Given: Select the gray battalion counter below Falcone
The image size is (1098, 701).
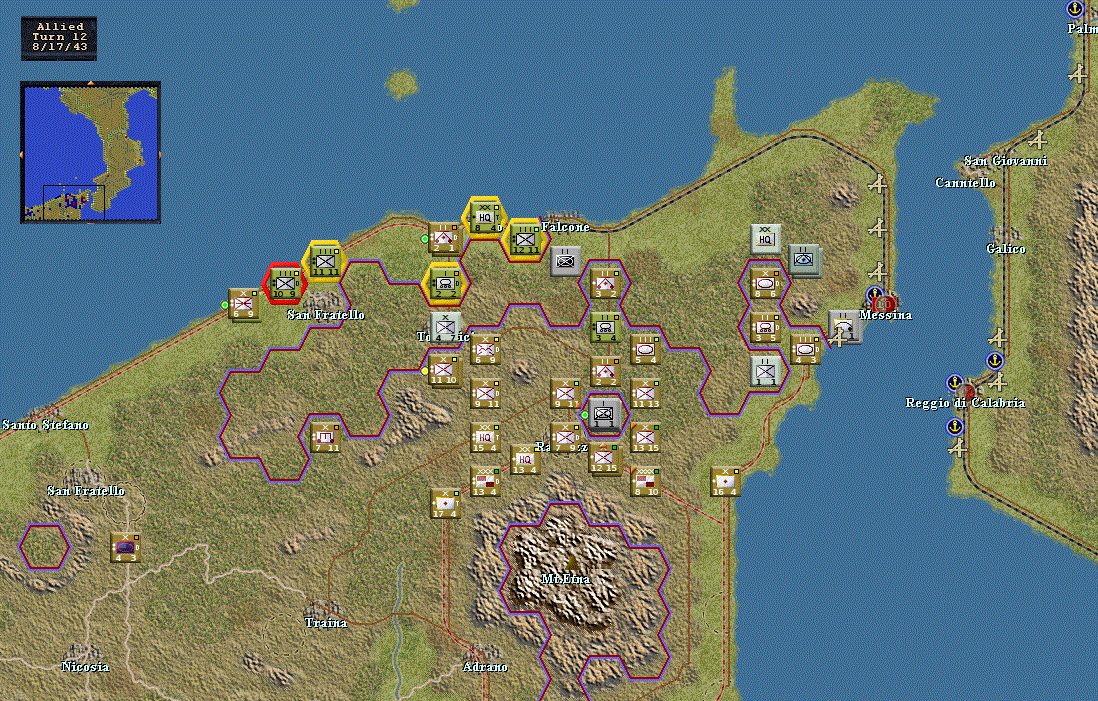Looking at the screenshot, I should (x=565, y=261).
